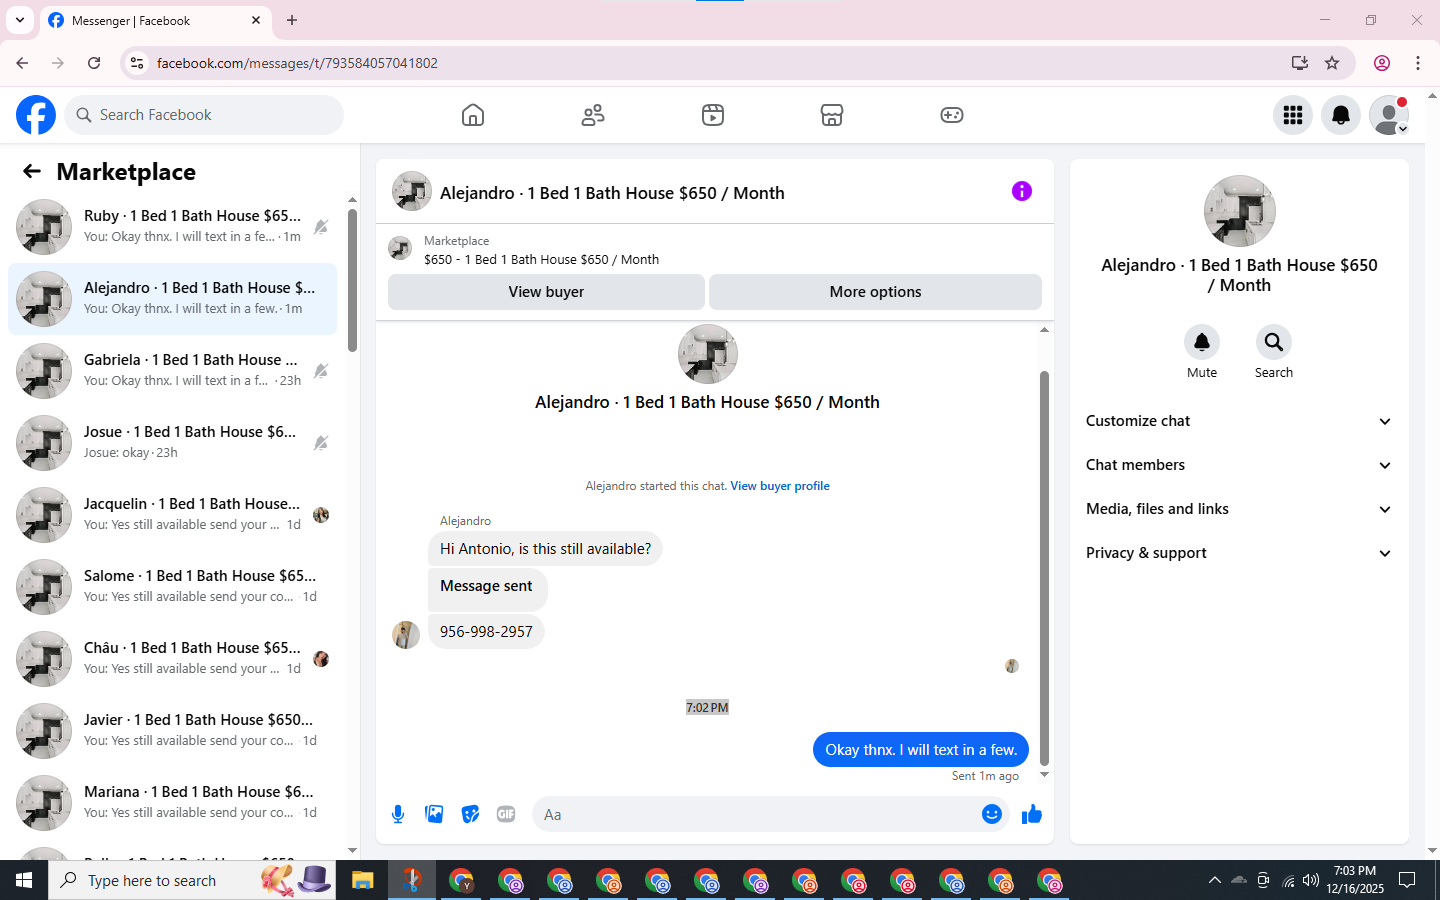Open the Gaming controller icon
The height and width of the screenshot is (900, 1440).
(952, 115)
